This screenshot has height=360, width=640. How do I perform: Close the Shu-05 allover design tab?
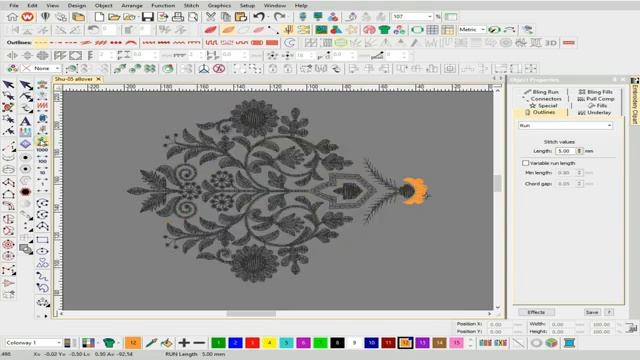pyautogui.click(x=98, y=79)
